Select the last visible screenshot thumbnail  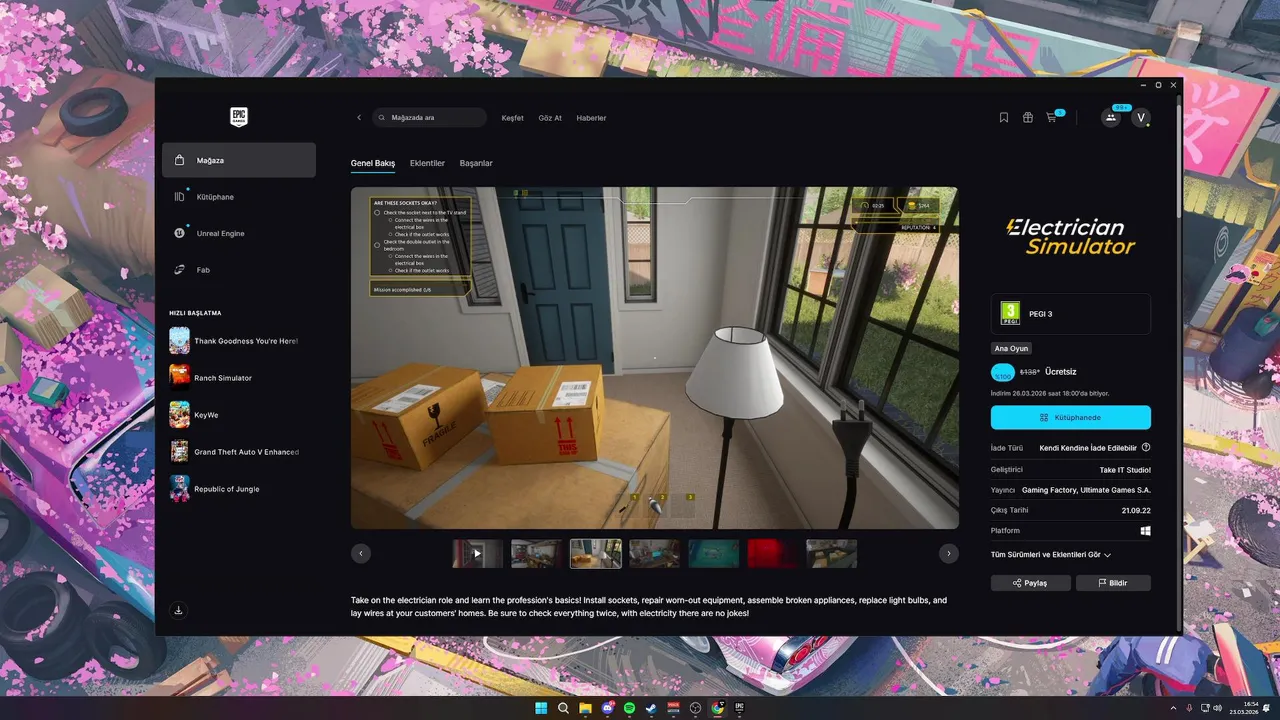tap(832, 553)
